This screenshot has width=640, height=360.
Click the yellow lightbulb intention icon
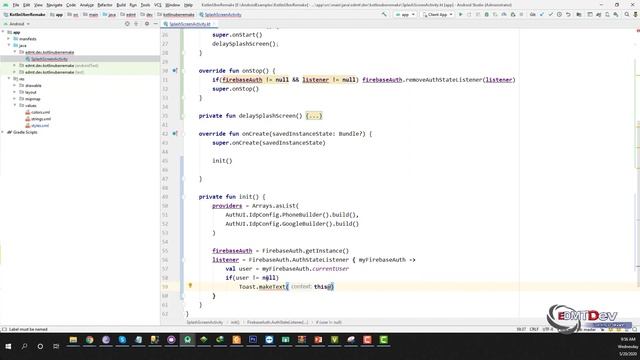tap(190, 286)
